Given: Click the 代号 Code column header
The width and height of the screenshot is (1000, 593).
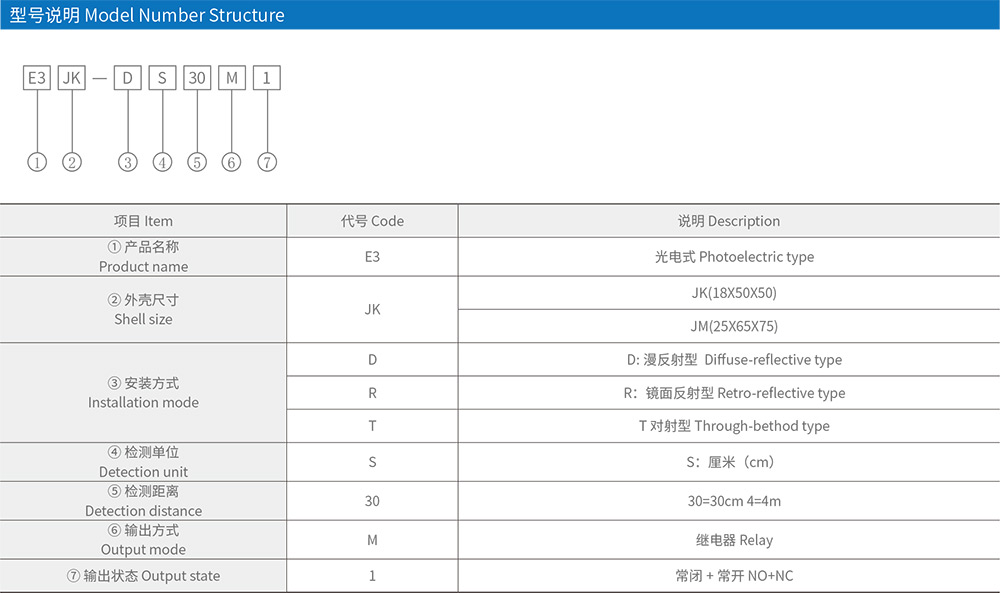Looking at the screenshot, I should [x=372, y=221].
